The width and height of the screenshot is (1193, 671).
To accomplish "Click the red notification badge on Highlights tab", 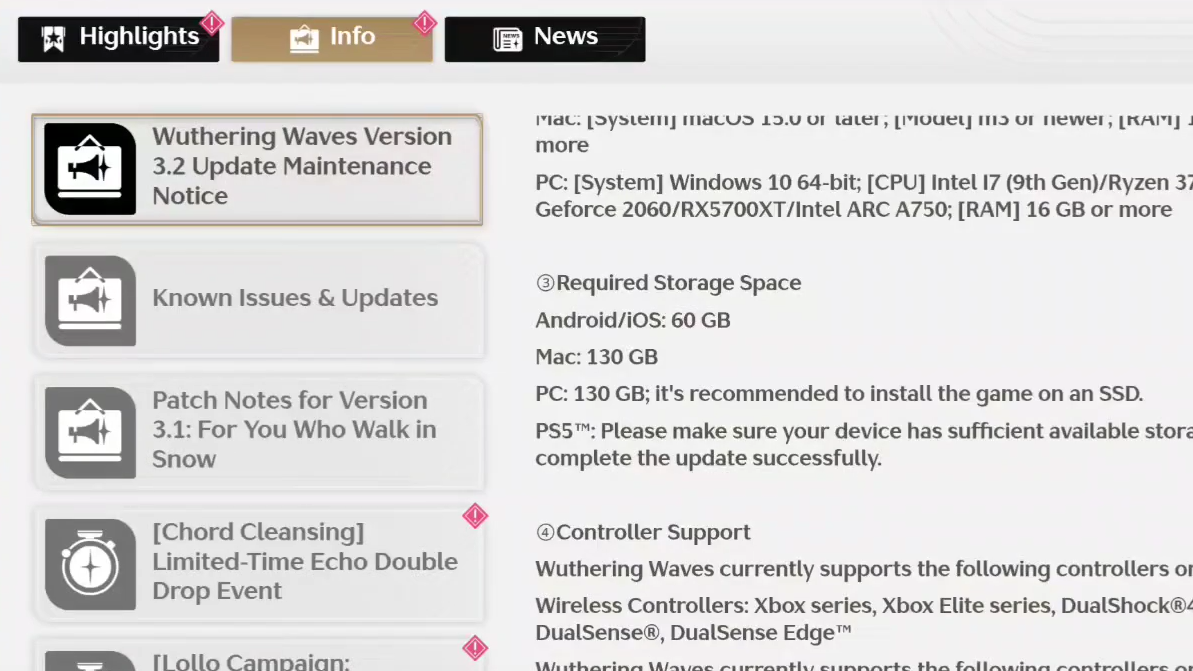I will pyautogui.click(x=212, y=22).
